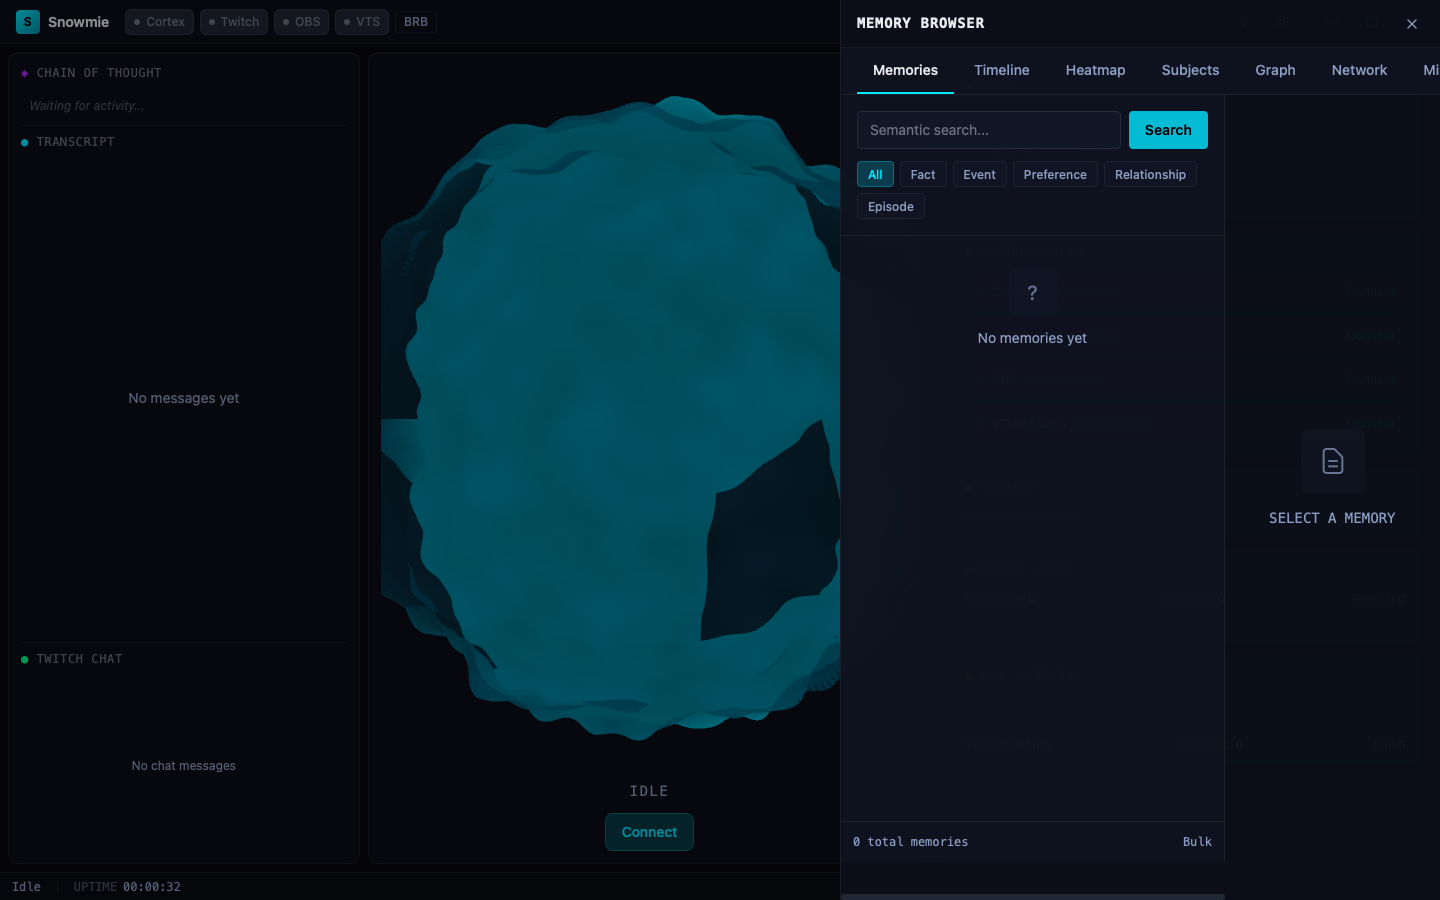Open the Graph tab
The height and width of the screenshot is (900, 1440).
1275,70
